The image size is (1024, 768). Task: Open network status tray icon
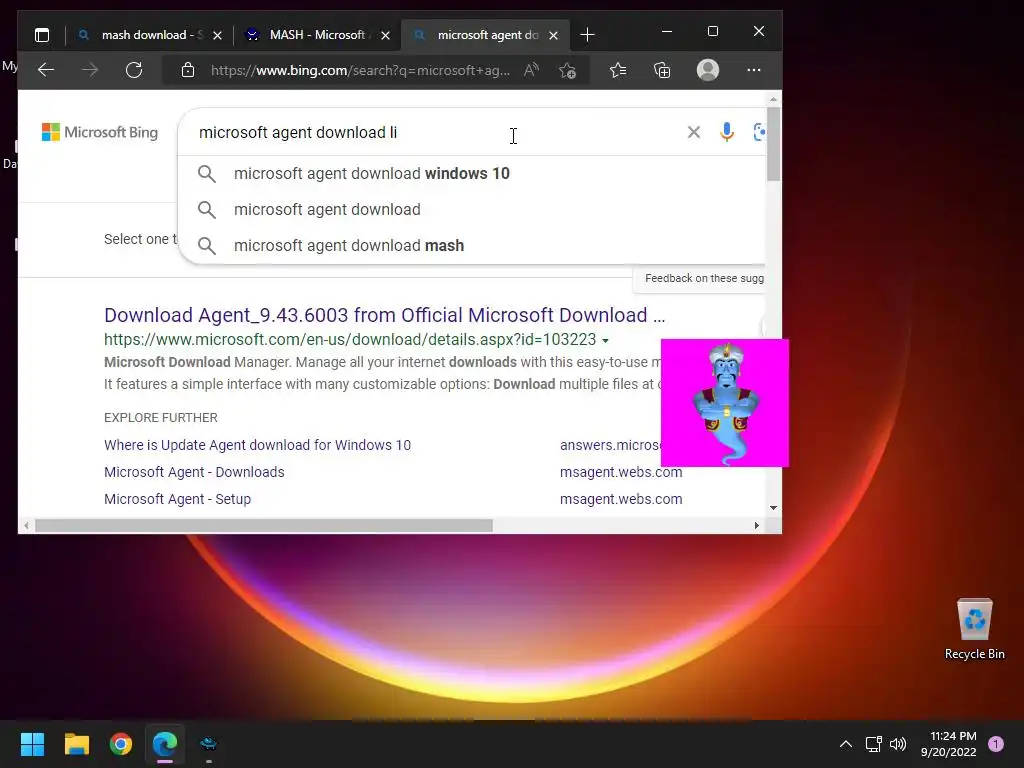[873, 744]
